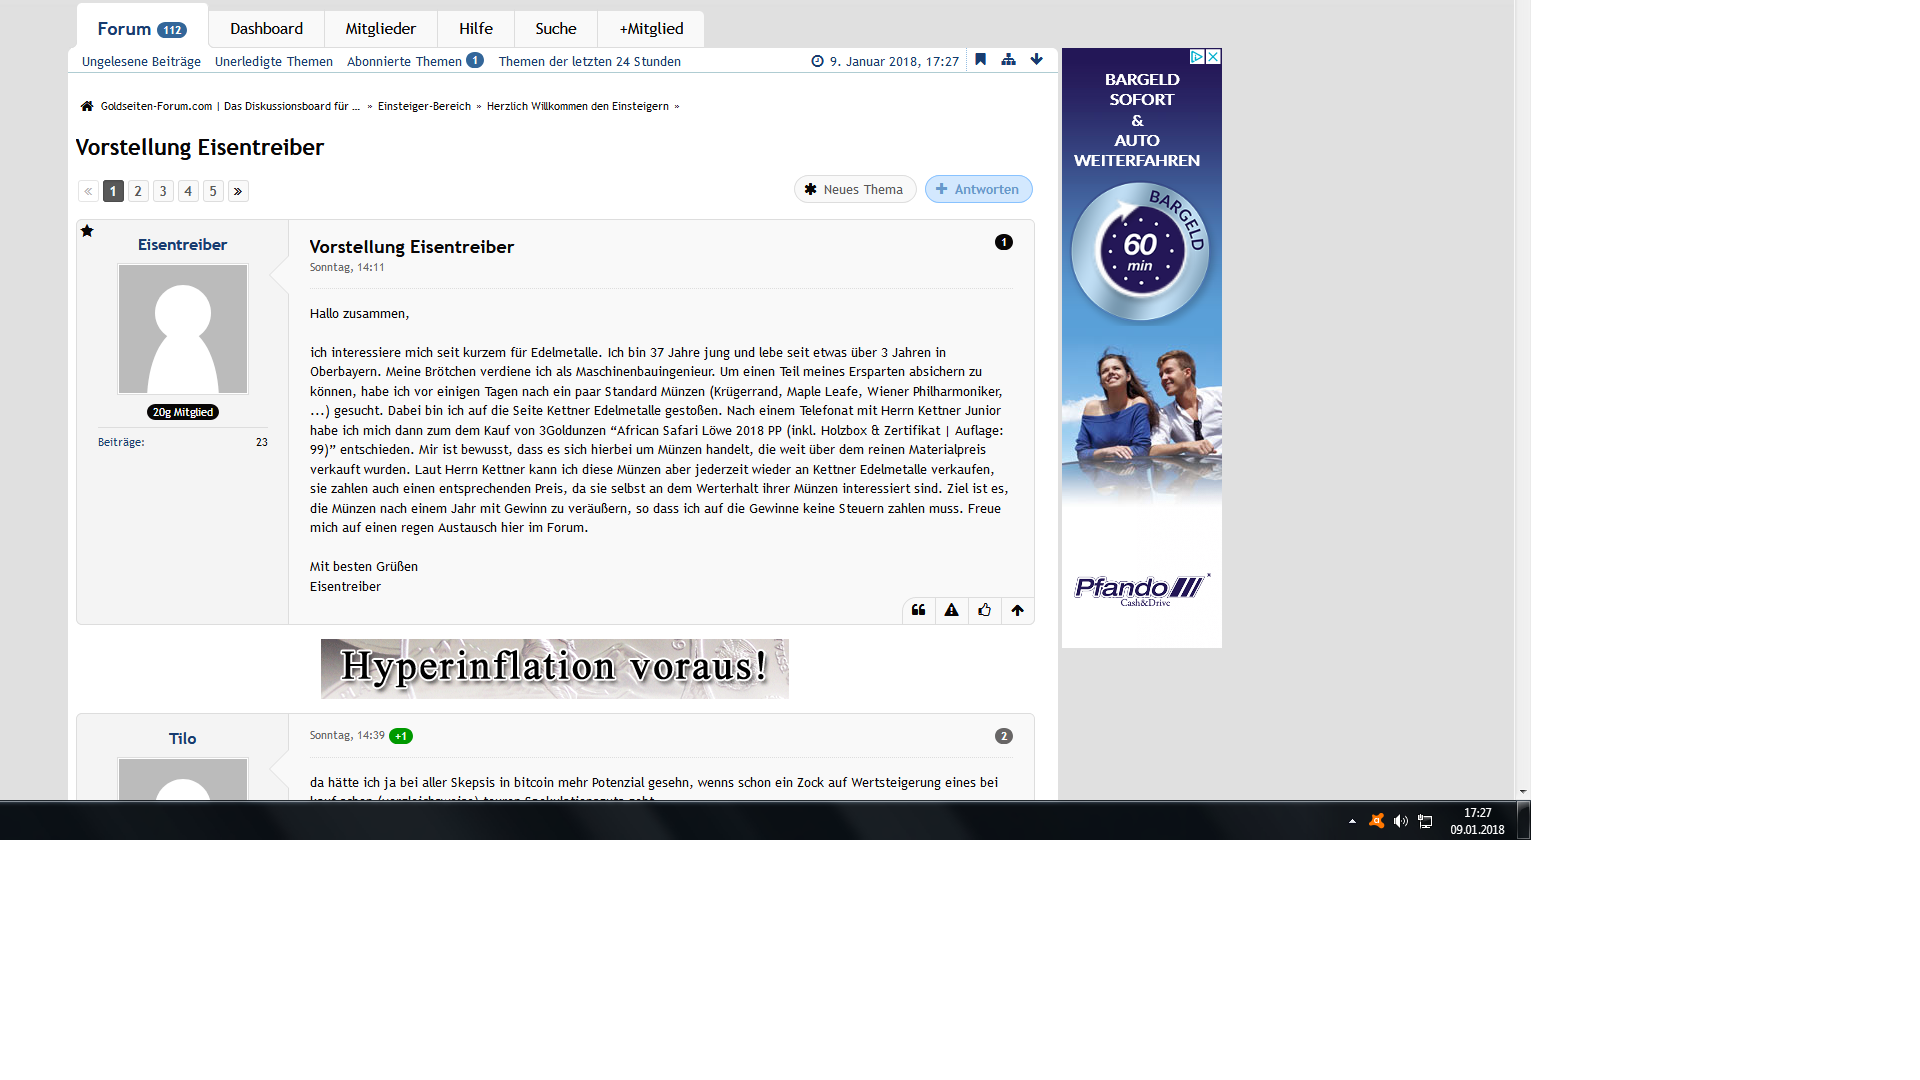Like the first post with the thumbs-up icon

984,610
